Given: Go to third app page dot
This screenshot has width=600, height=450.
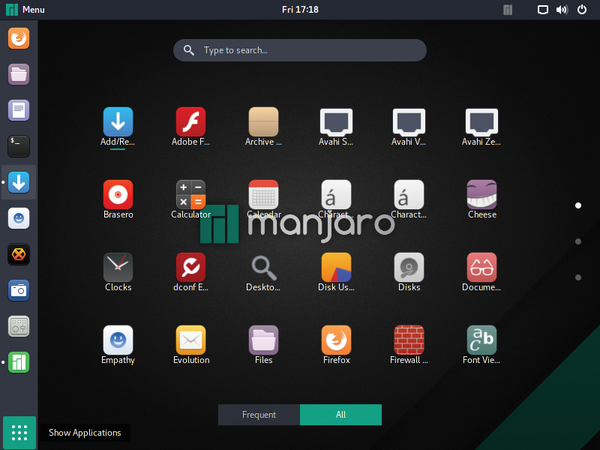Looking at the screenshot, I should tap(578, 277).
